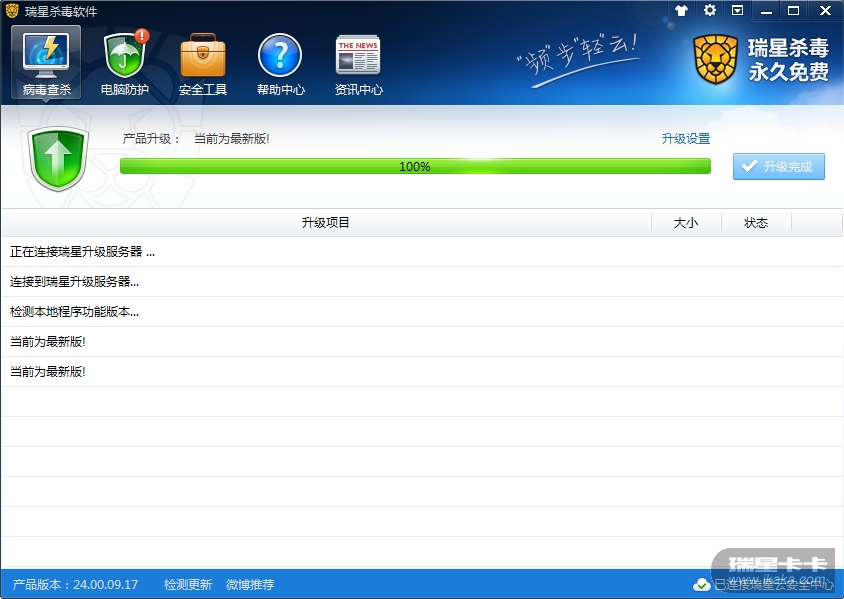Click the cloud security connected icon
This screenshot has height=599, width=844.
[701, 584]
